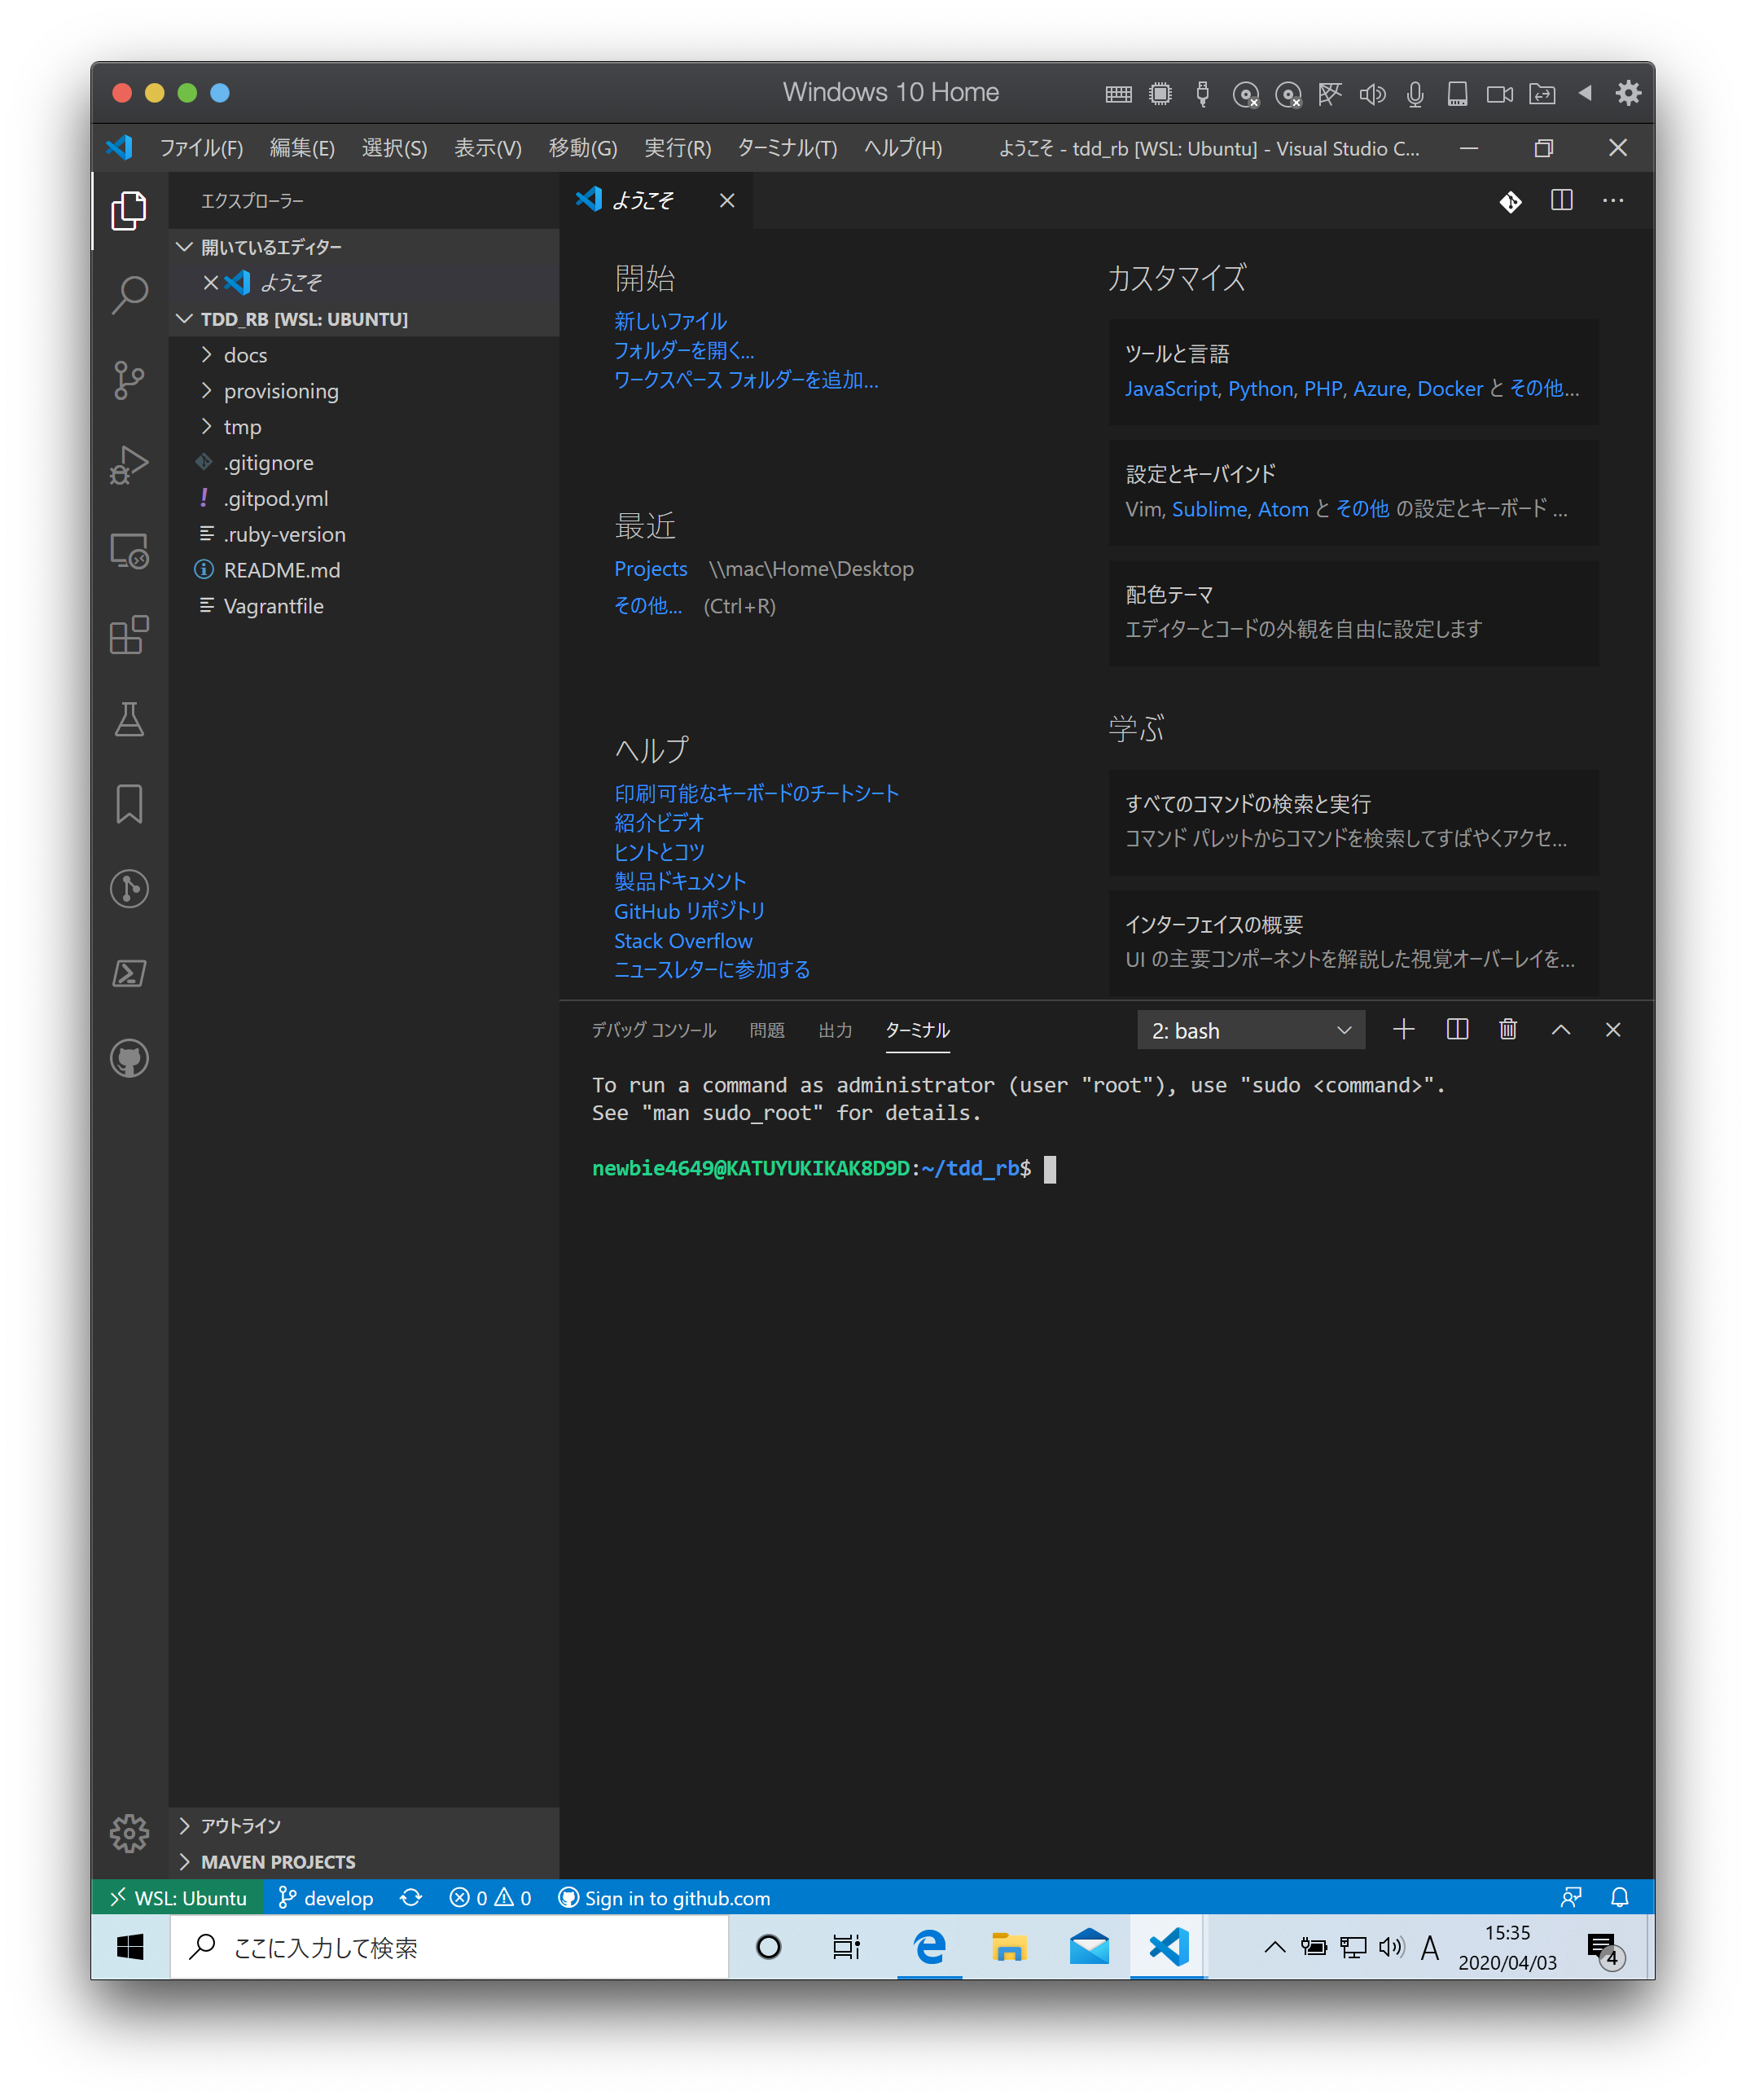Kill terminal with trash icon
1746x2100 pixels.
pyautogui.click(x=1508, y=1029)
